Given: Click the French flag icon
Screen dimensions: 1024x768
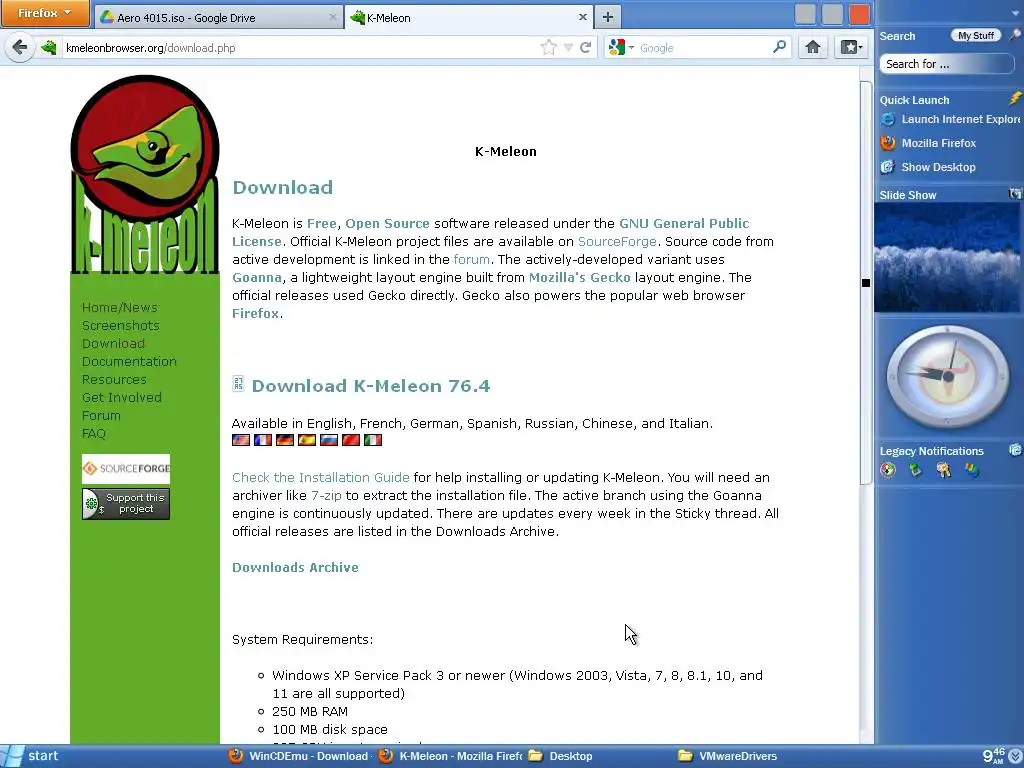Looking at the screenshot, I should click(263, 440).
